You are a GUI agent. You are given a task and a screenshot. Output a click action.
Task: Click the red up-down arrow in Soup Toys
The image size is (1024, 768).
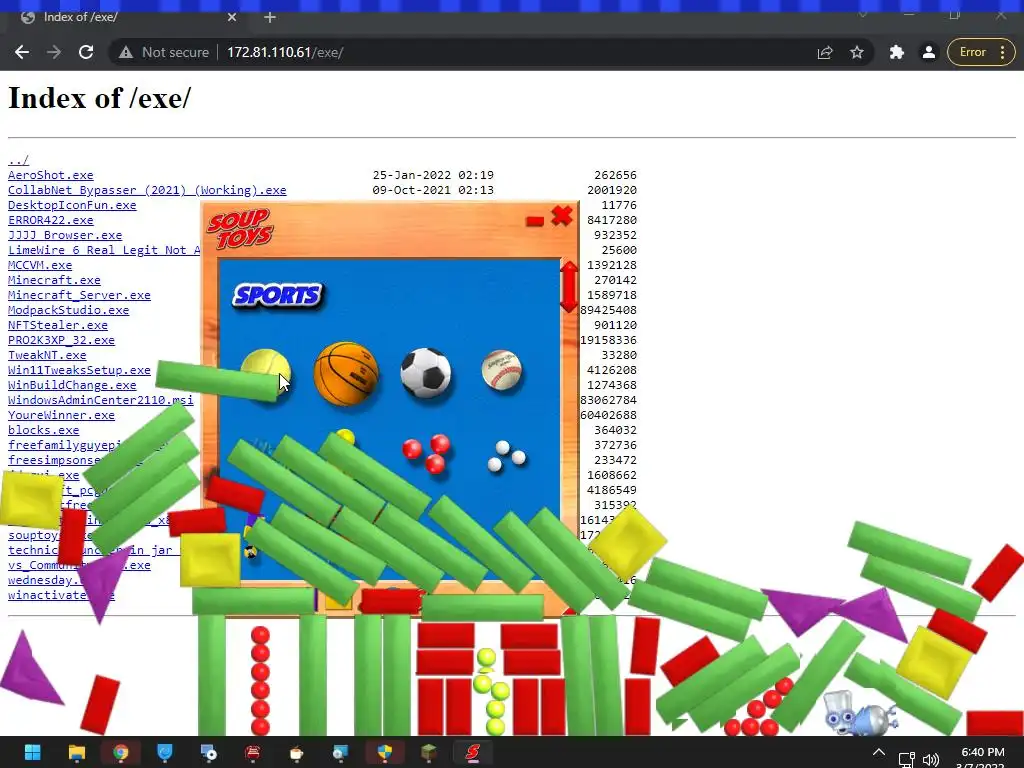pos(569,287)
